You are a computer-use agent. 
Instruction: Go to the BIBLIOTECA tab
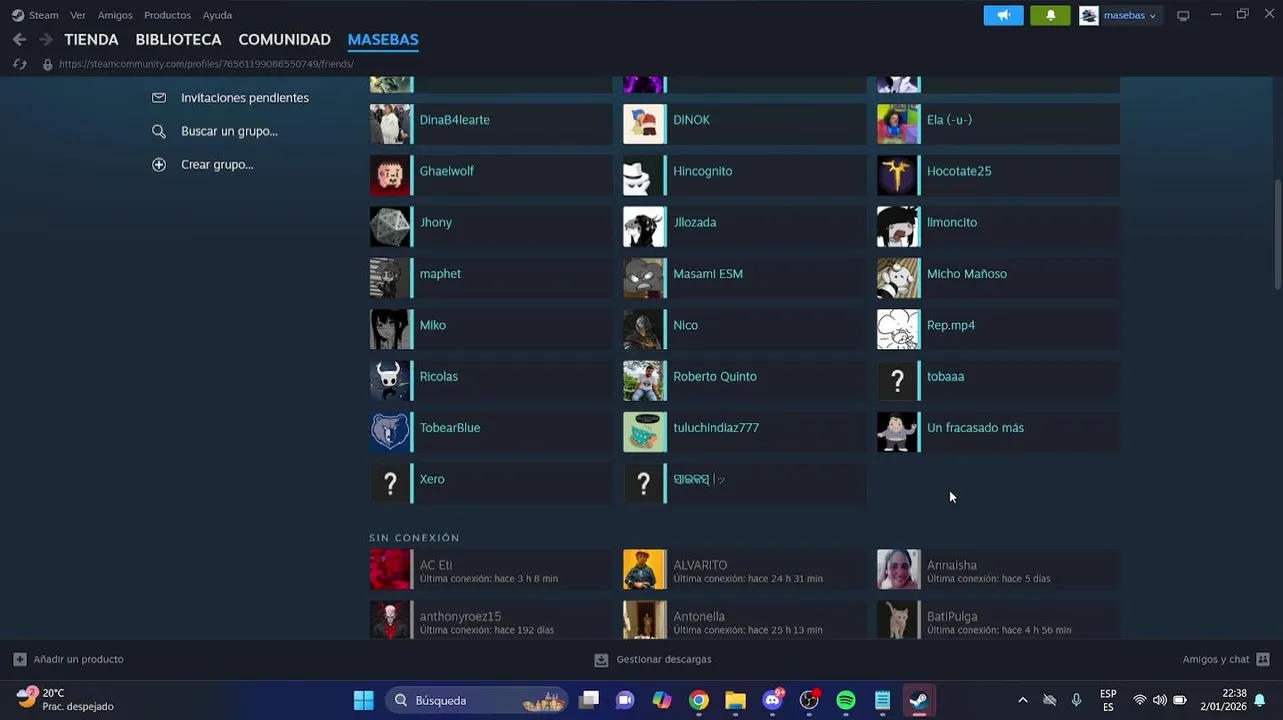[178, 39]
